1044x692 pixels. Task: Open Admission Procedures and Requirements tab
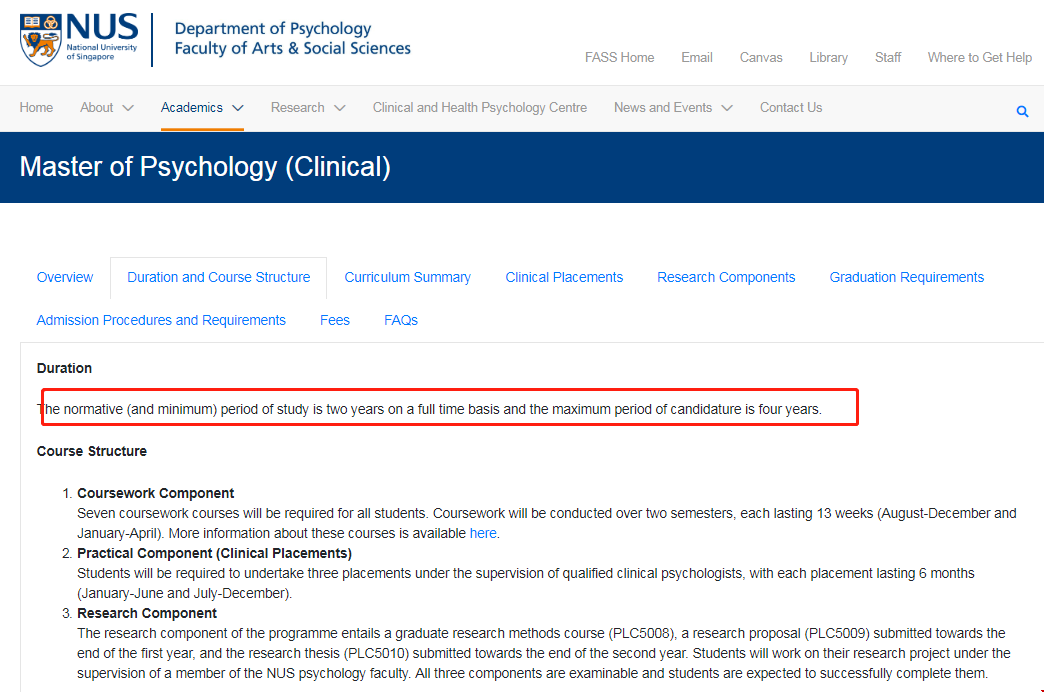[161, 321]
